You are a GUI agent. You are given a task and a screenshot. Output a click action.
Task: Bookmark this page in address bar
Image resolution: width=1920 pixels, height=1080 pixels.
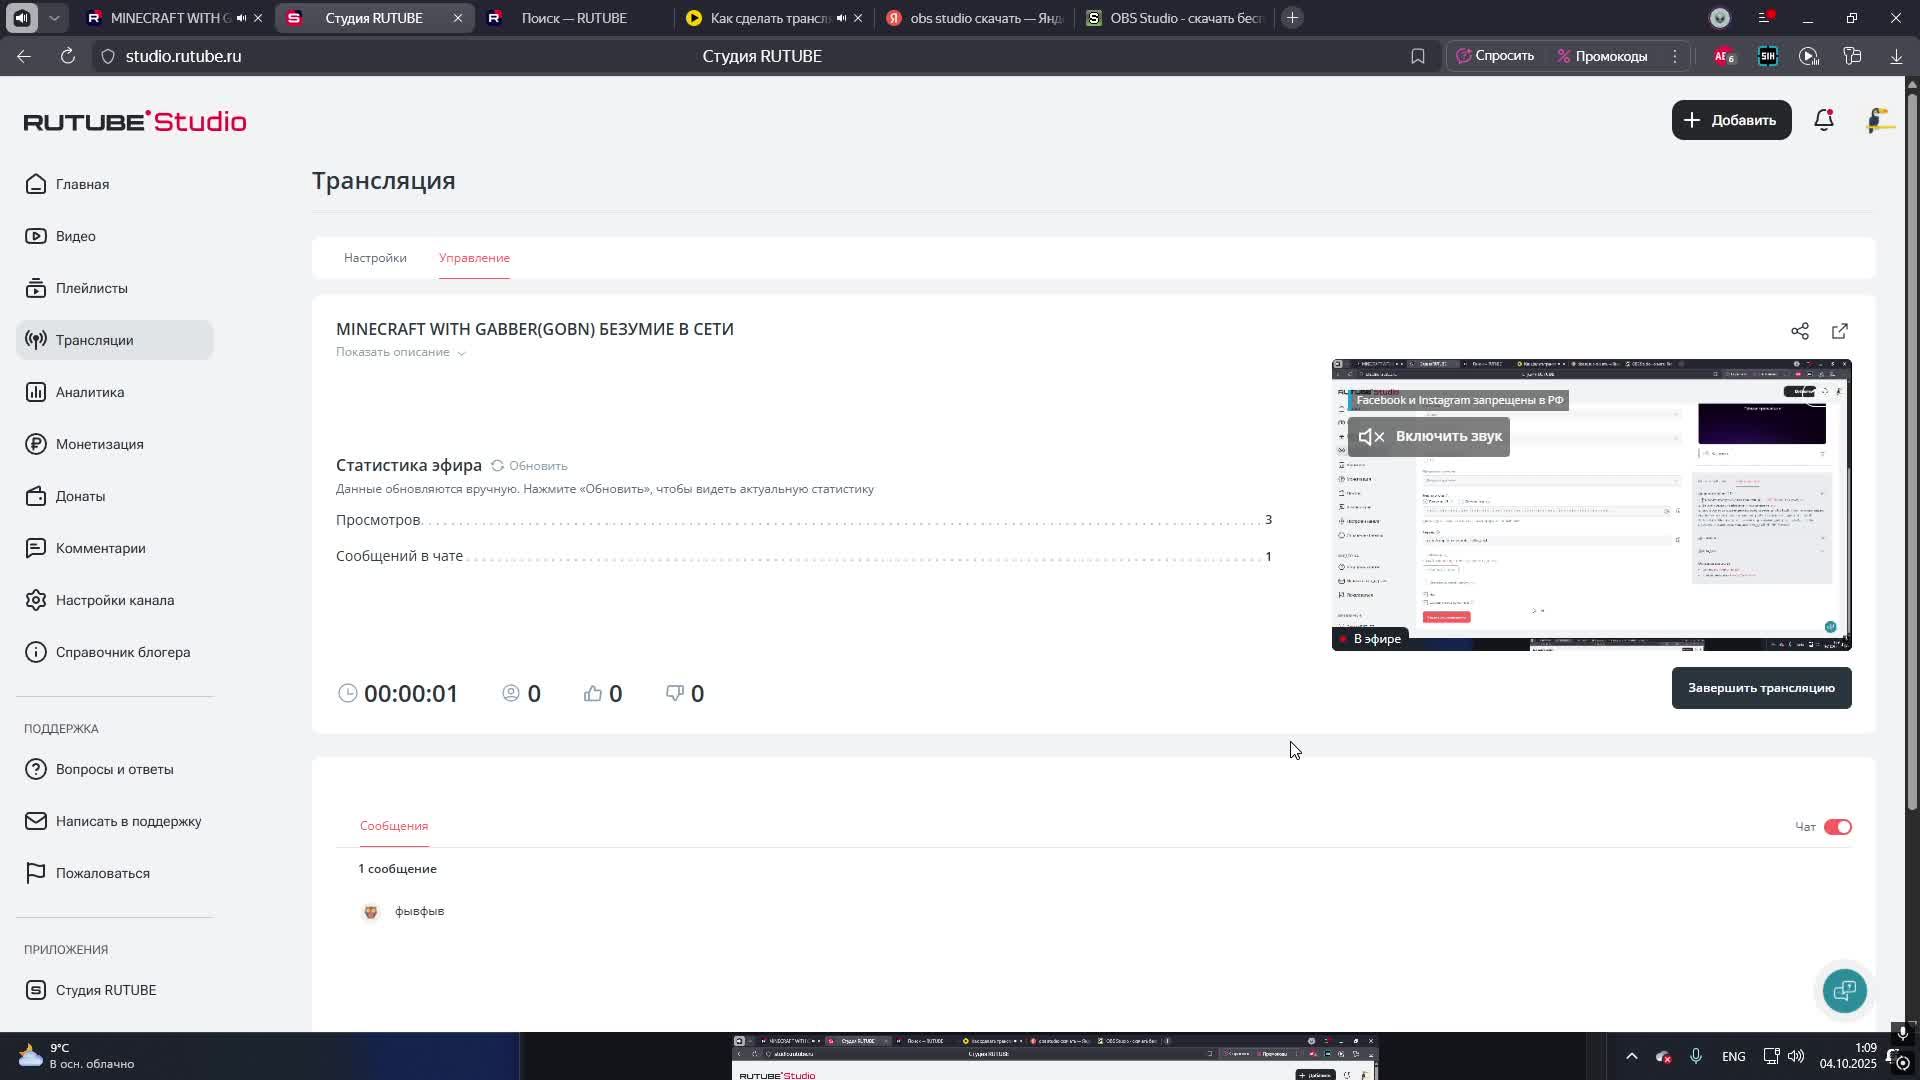[1417, 57]
